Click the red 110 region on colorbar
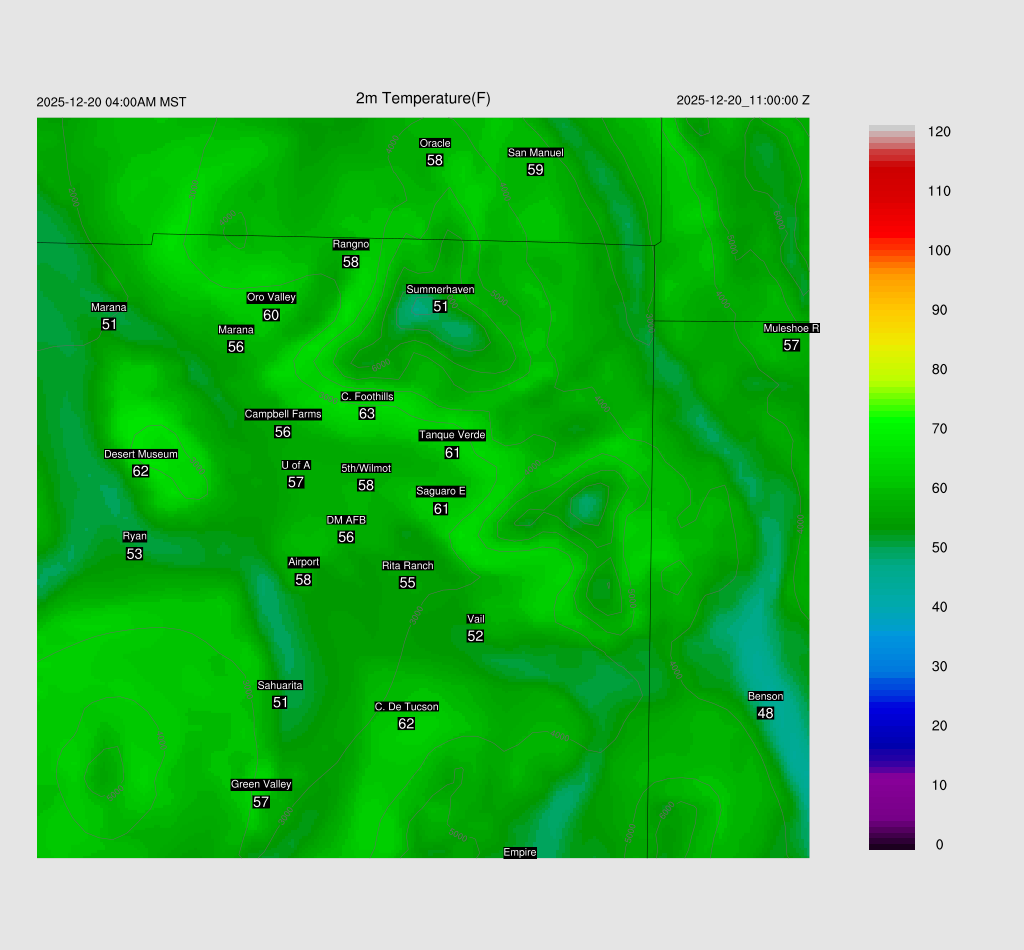 [892, 190]
